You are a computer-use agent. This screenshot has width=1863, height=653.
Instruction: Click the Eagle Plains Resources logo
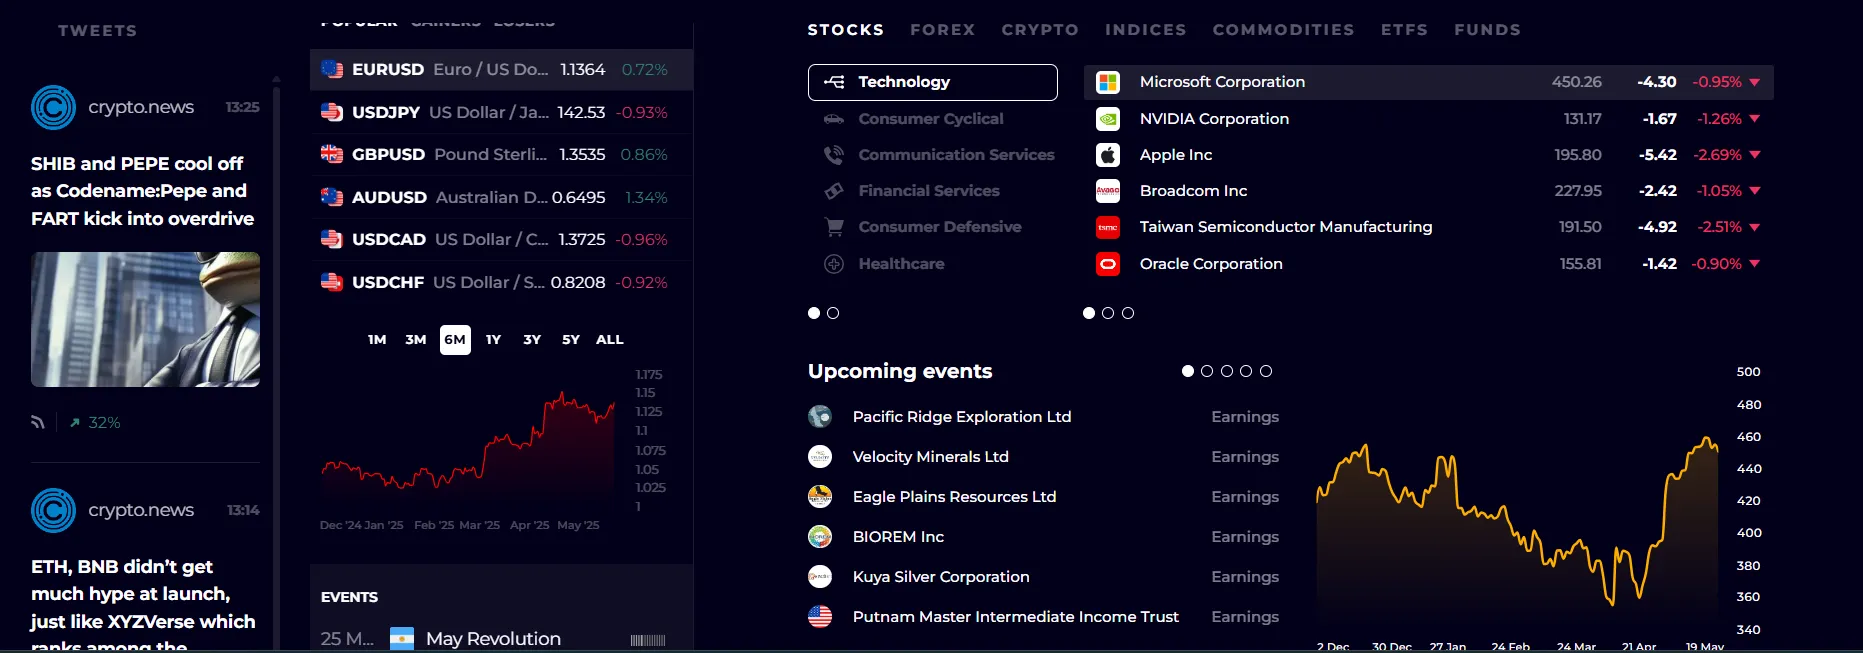(x=820, y=497)
